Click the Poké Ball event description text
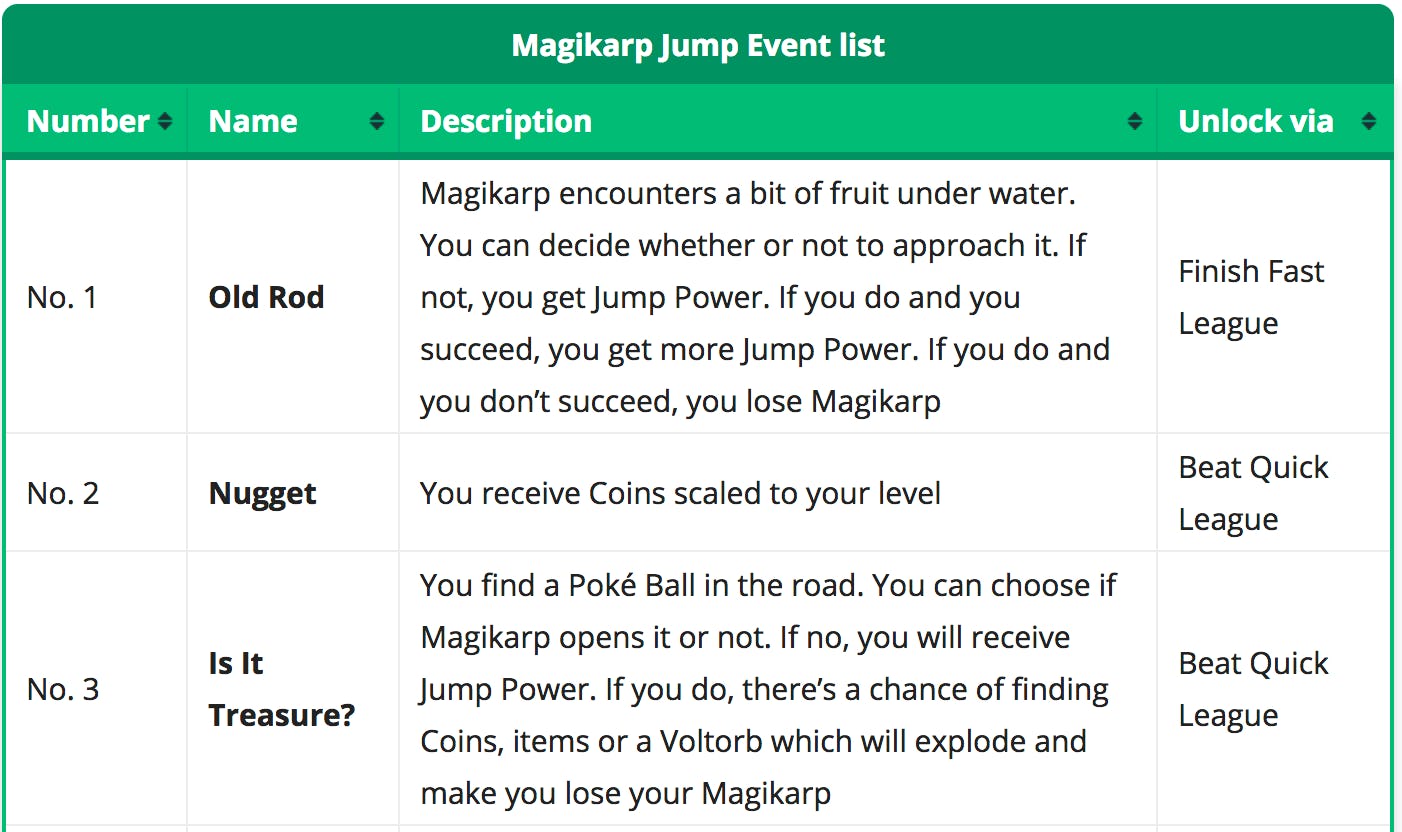This screenshot has height=832, width=1402. [767, 689]
